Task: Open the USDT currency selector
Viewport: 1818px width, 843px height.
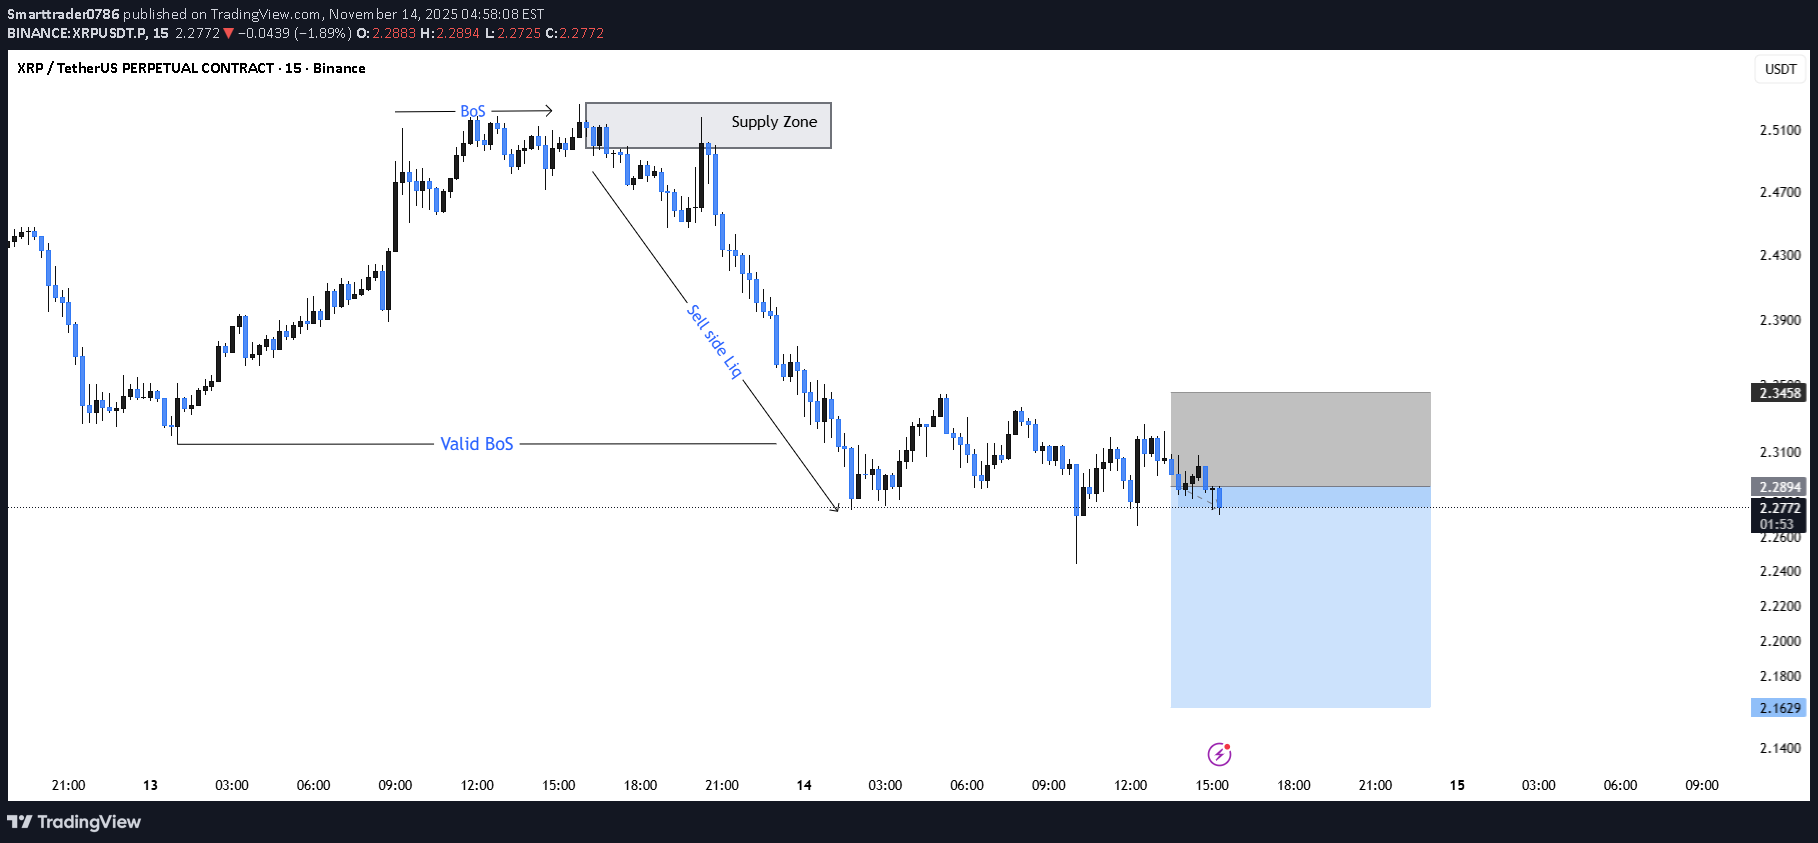Action: 1780,69
